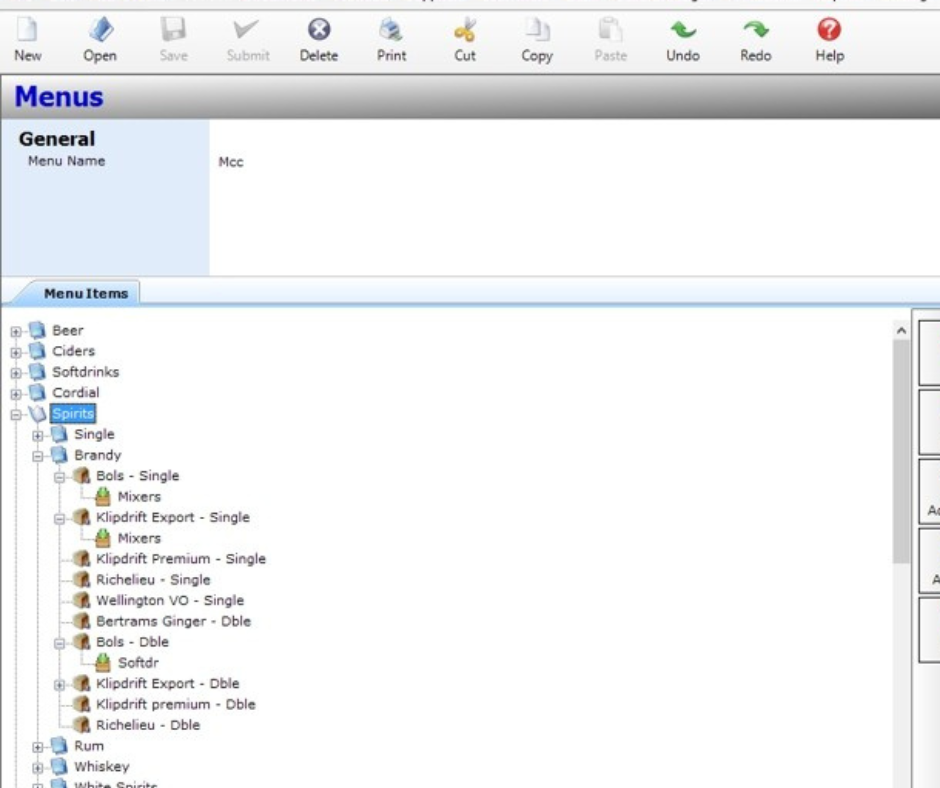
Task: Select the Softdr mixer under Bols - Dble
Action: point(138,663)
